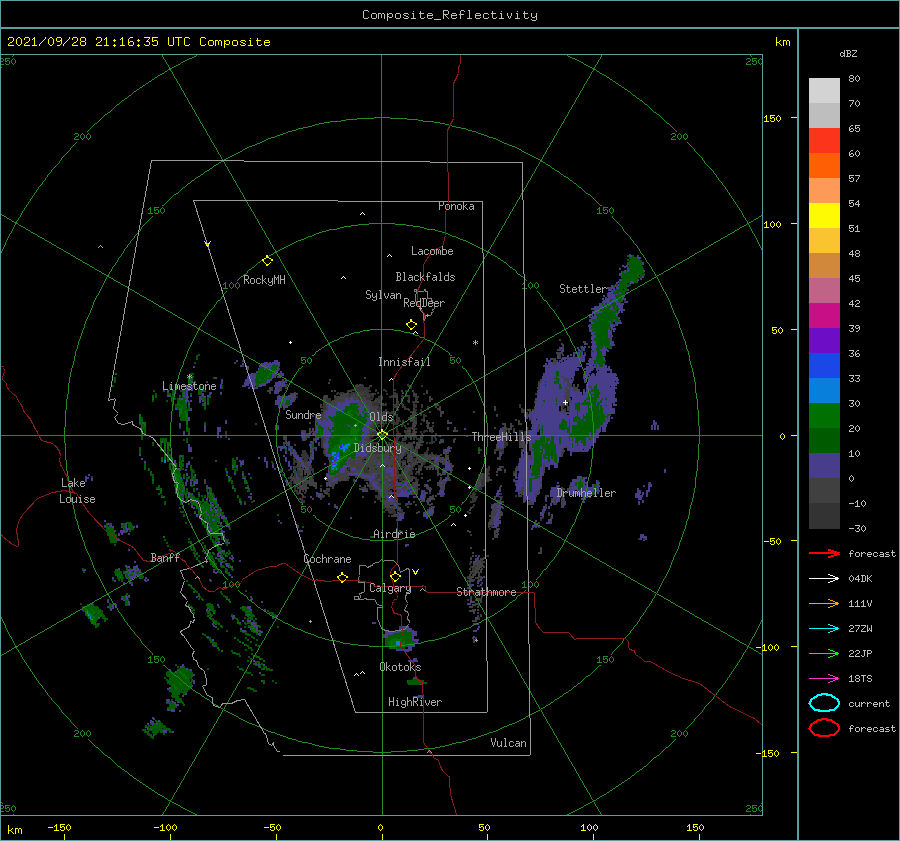Click the Limestone label

click(189, 386)
